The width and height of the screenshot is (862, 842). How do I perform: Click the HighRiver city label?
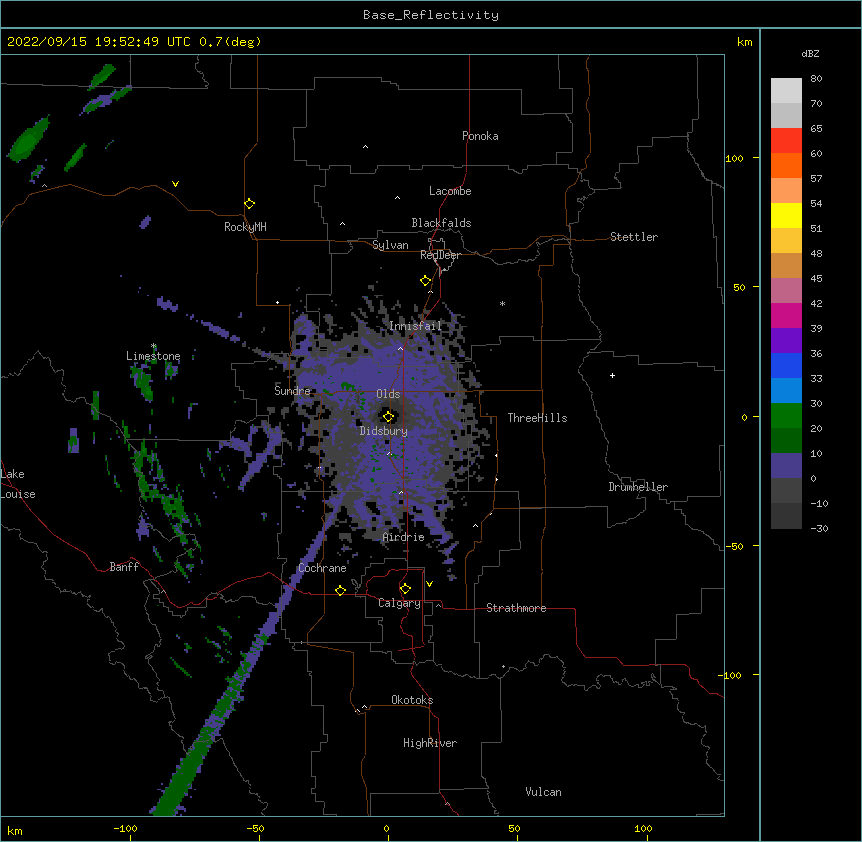click(430, 743)
